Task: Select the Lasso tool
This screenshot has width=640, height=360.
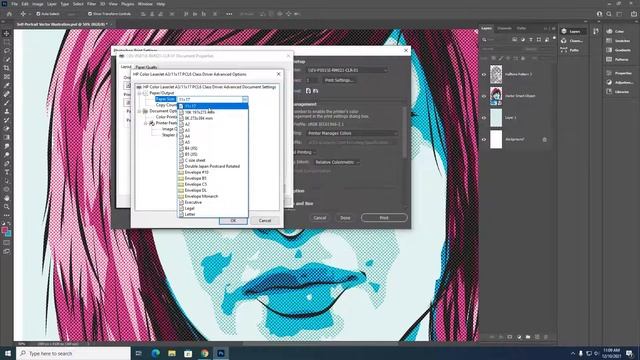Action: 7,51
